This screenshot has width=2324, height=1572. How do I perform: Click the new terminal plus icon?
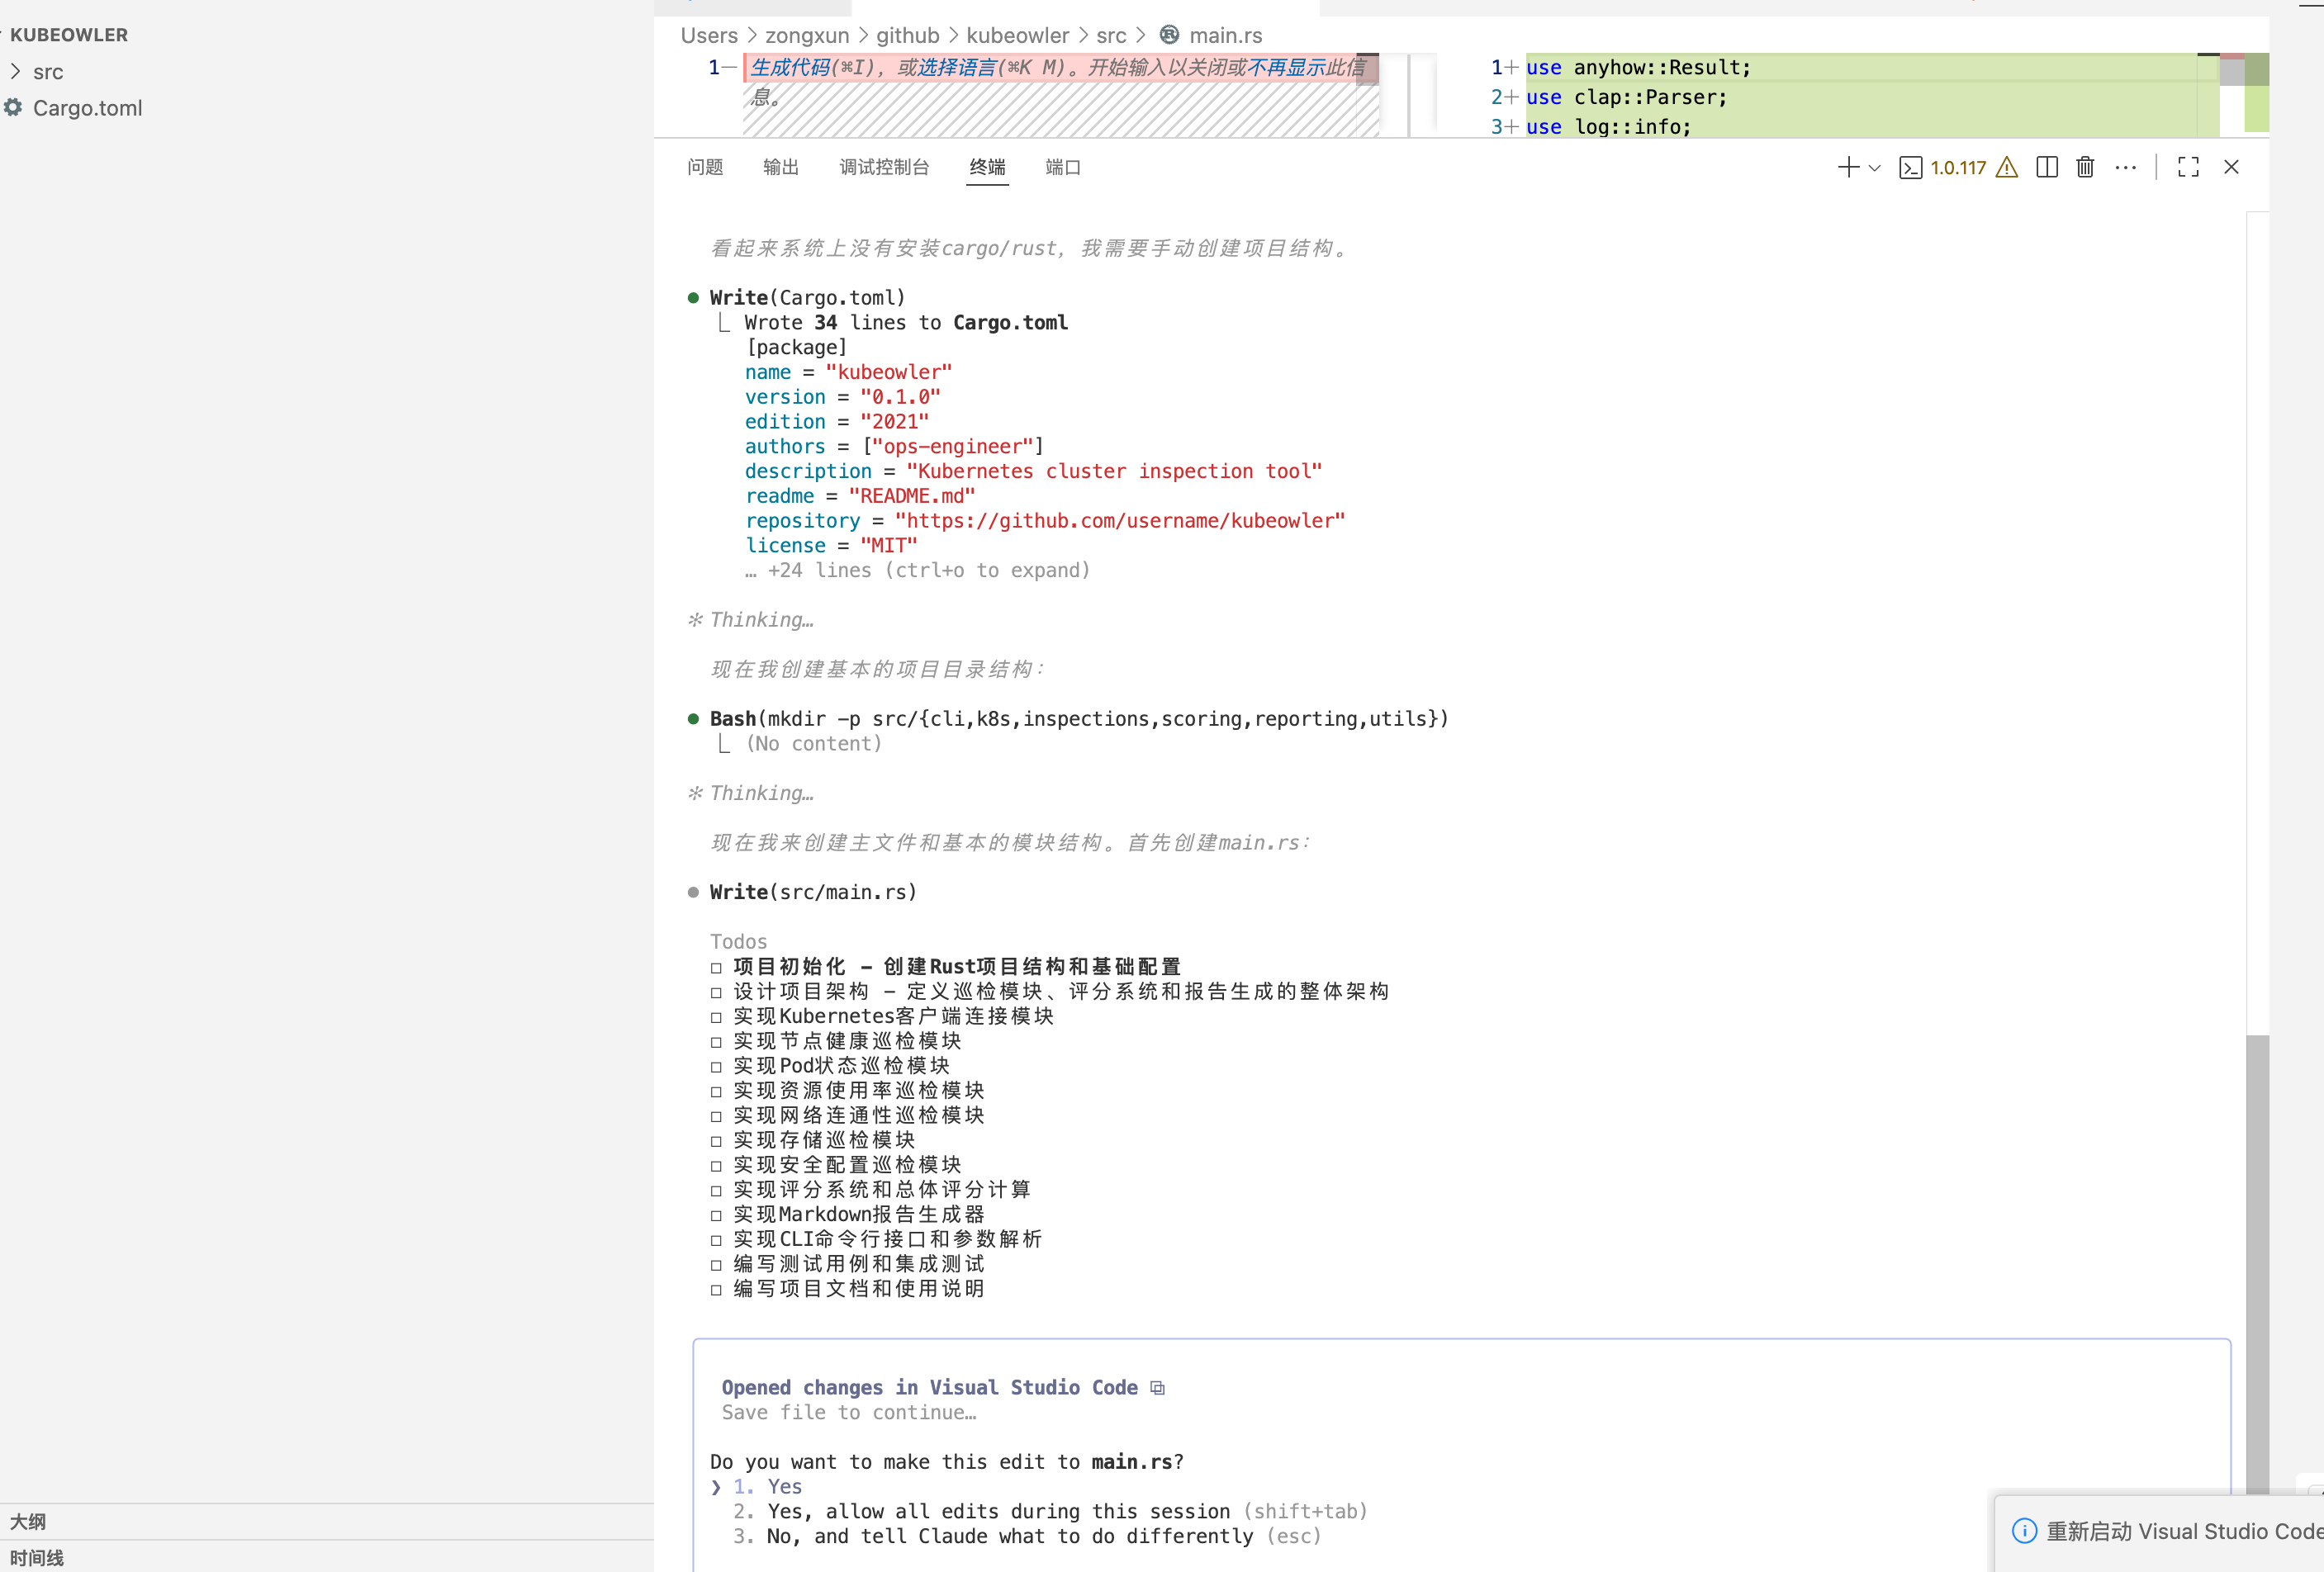(x=1848, y=167)
